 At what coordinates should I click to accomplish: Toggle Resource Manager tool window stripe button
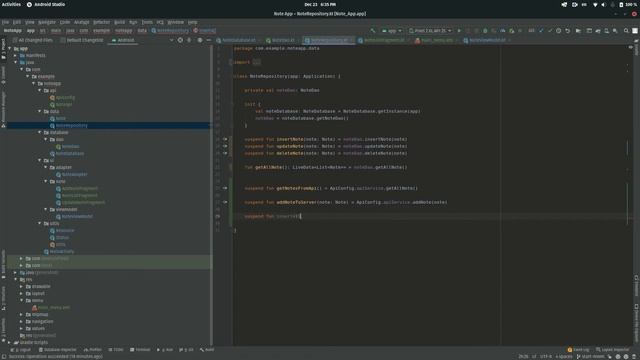3,109
